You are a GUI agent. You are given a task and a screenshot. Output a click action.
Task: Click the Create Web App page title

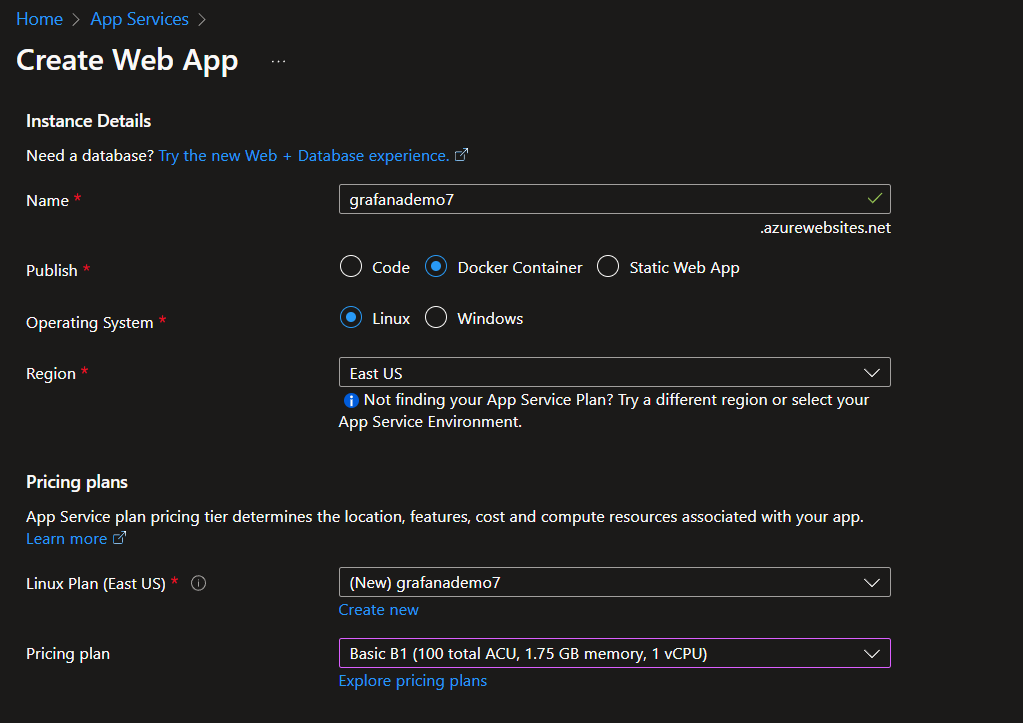127,60
